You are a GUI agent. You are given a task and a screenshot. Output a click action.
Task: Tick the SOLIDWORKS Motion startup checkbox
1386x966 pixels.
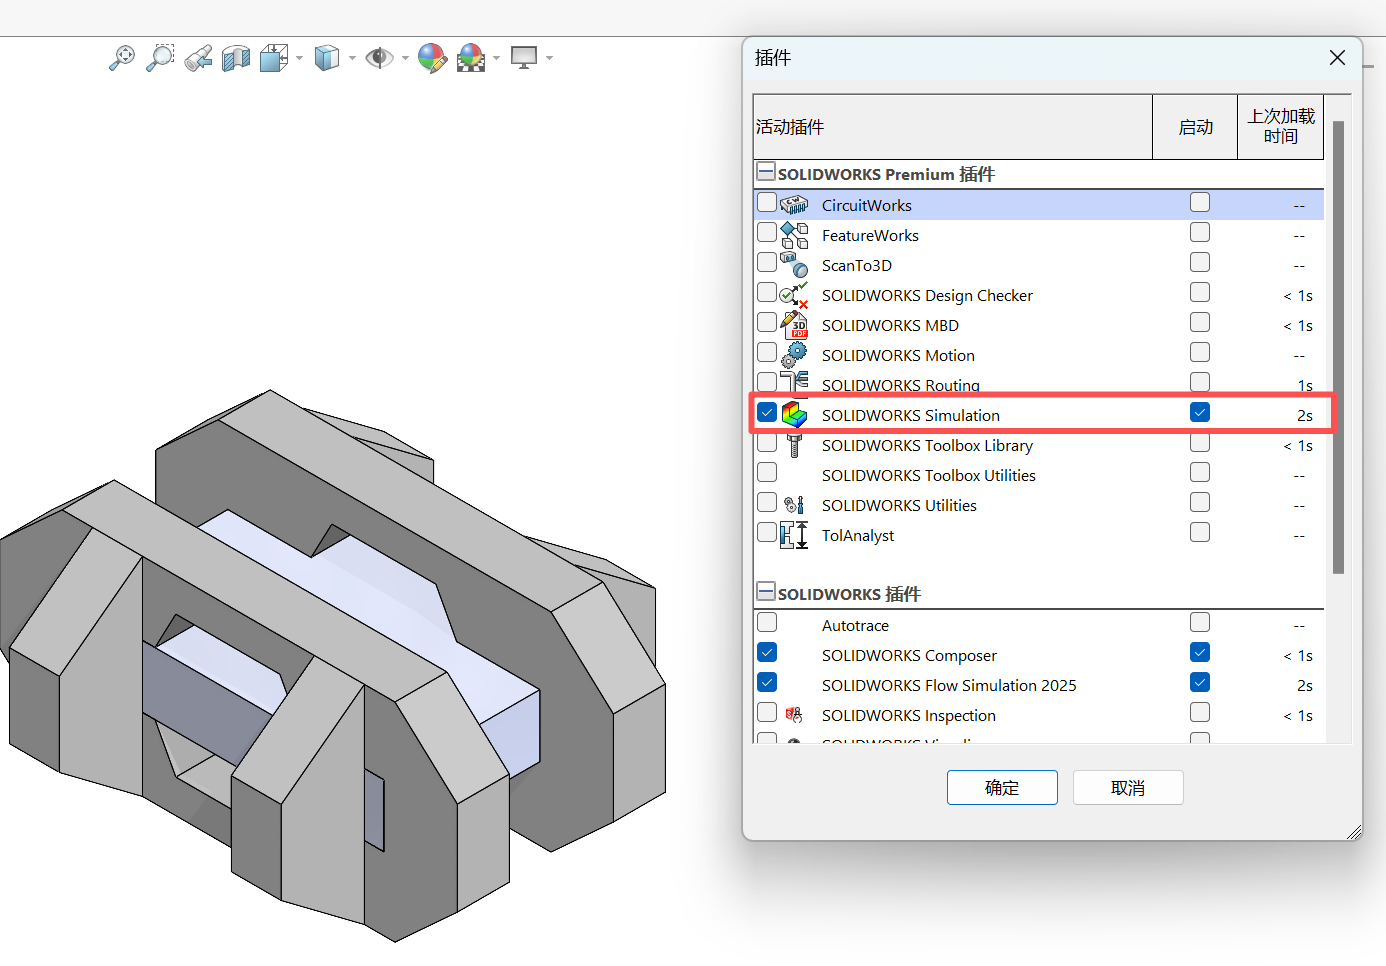[1200, 352]
